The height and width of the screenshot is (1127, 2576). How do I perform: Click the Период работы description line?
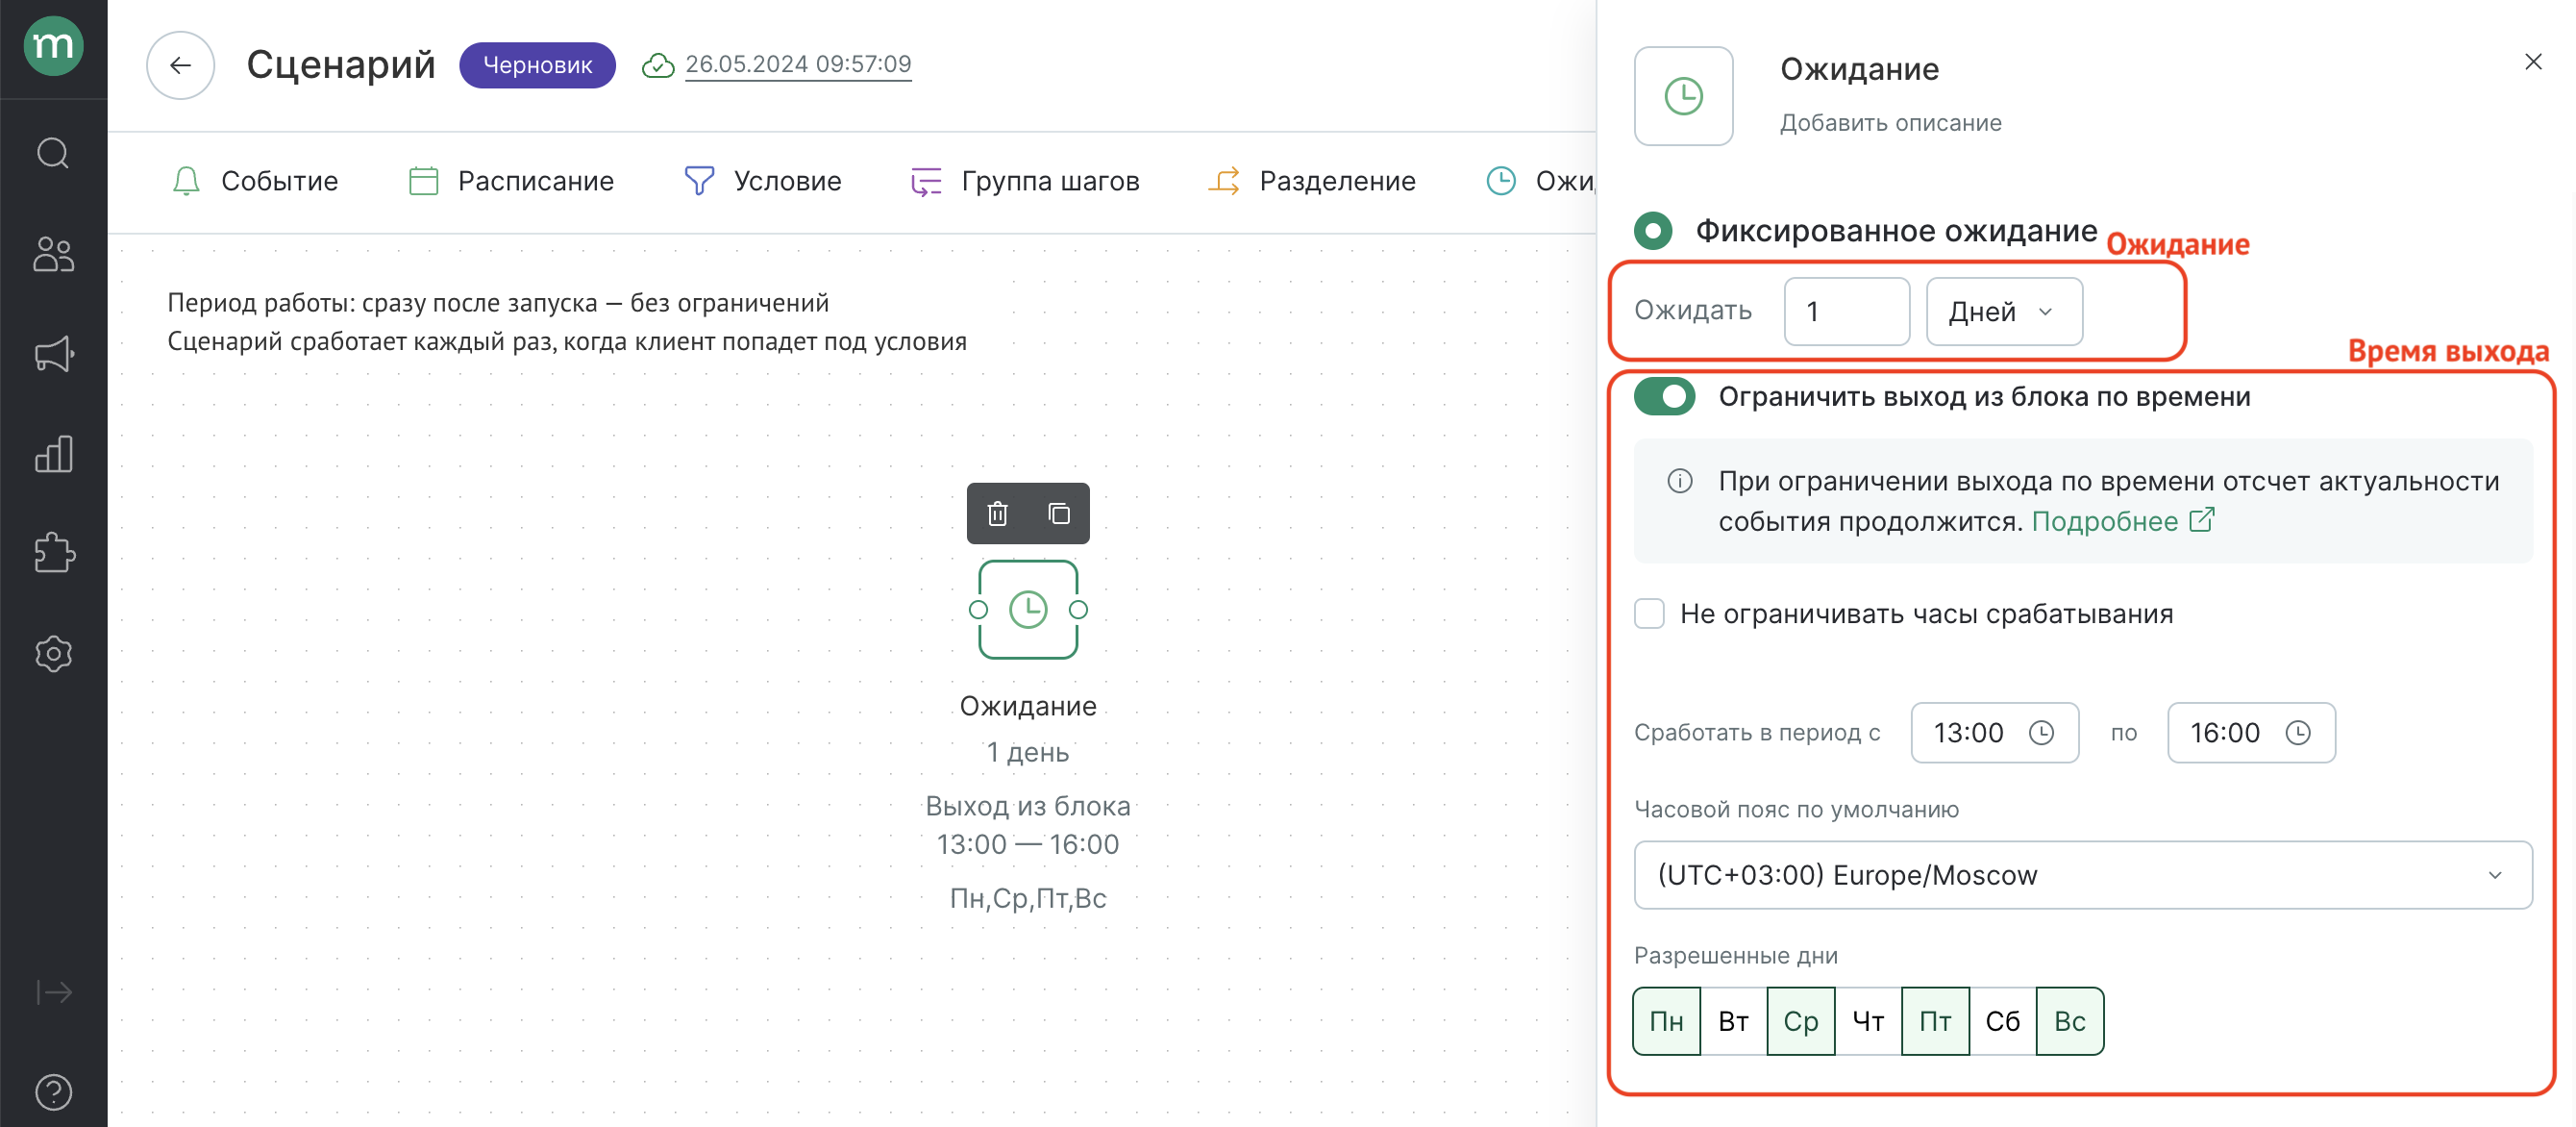point(498,303)
